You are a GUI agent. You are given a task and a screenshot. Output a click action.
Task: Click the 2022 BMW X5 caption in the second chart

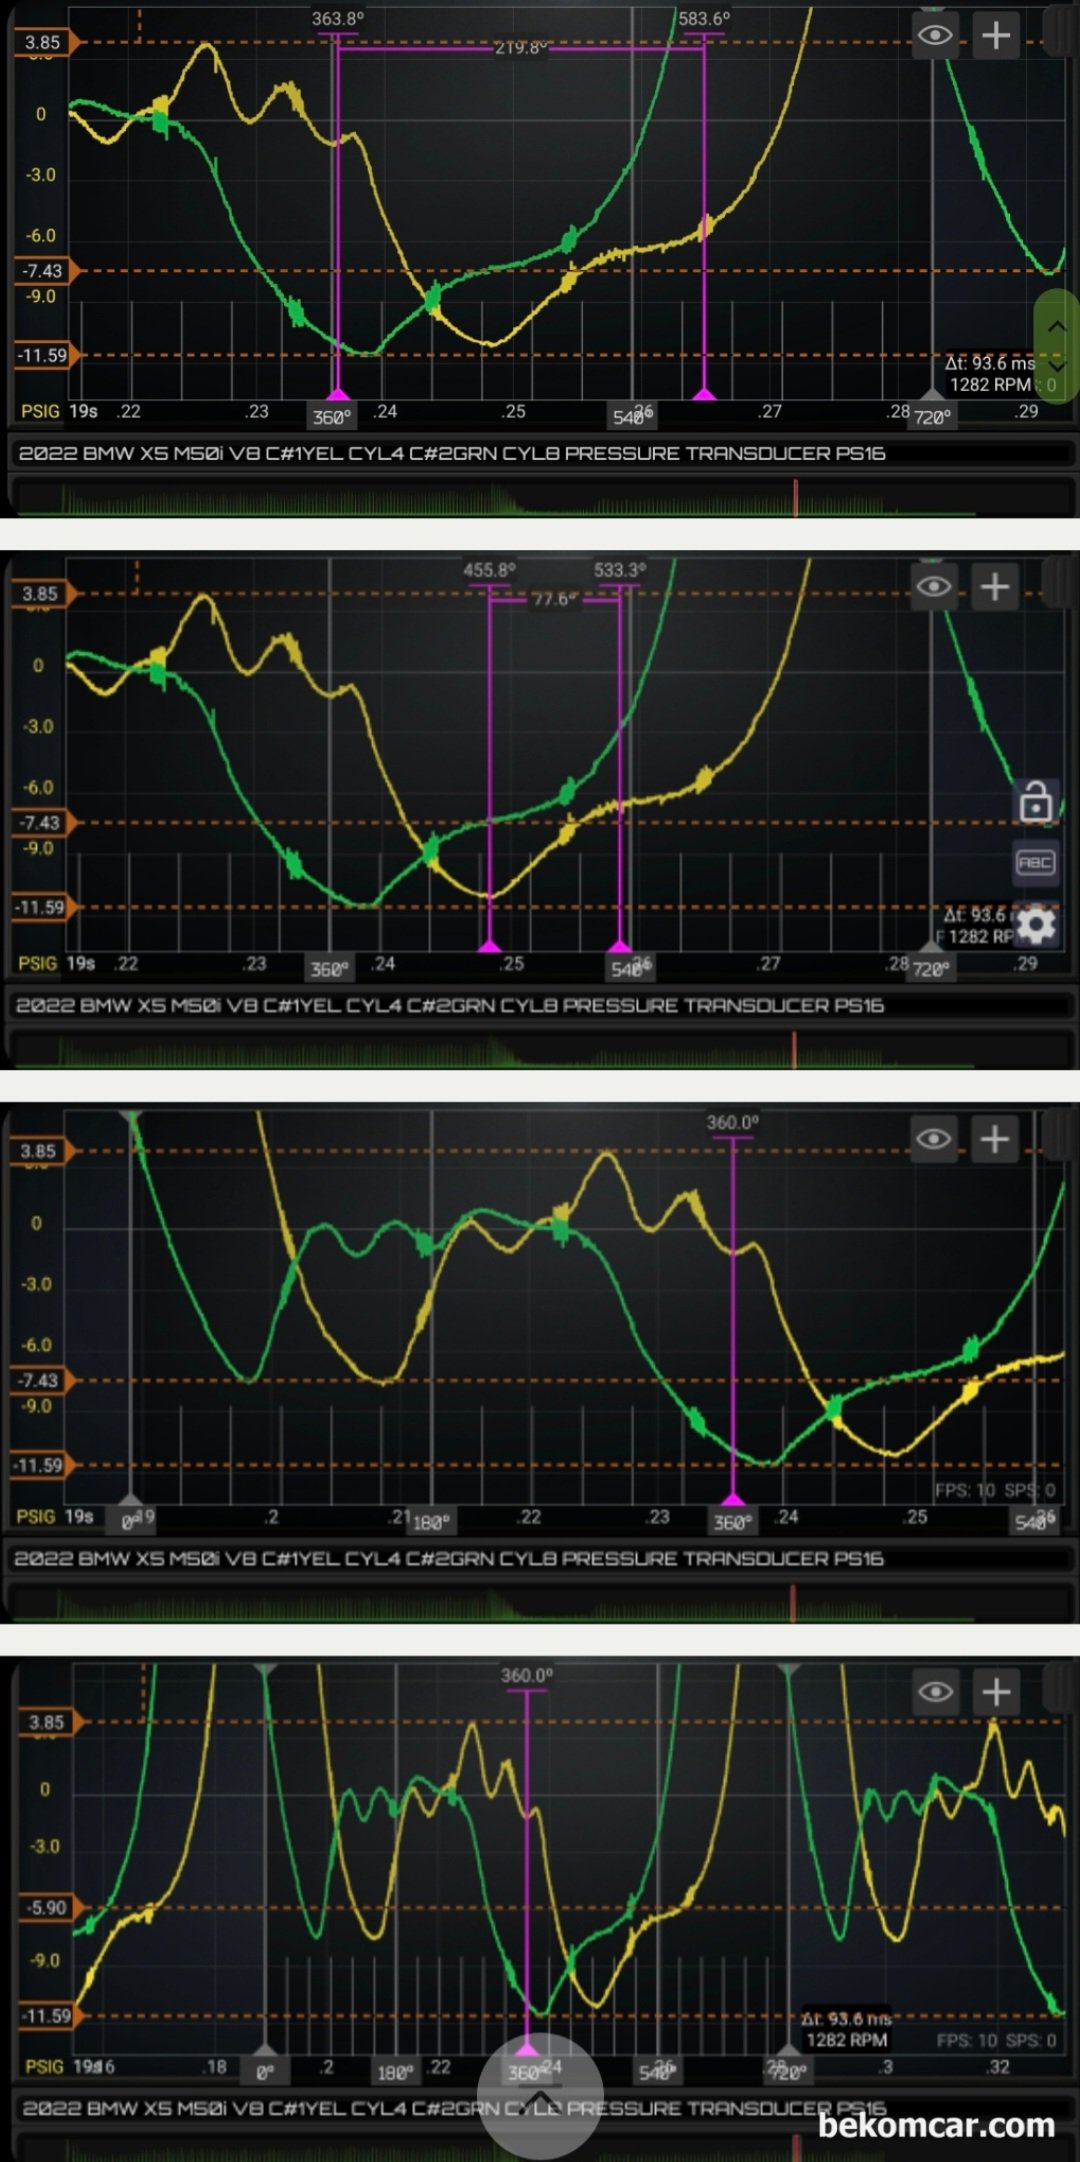450,1005
